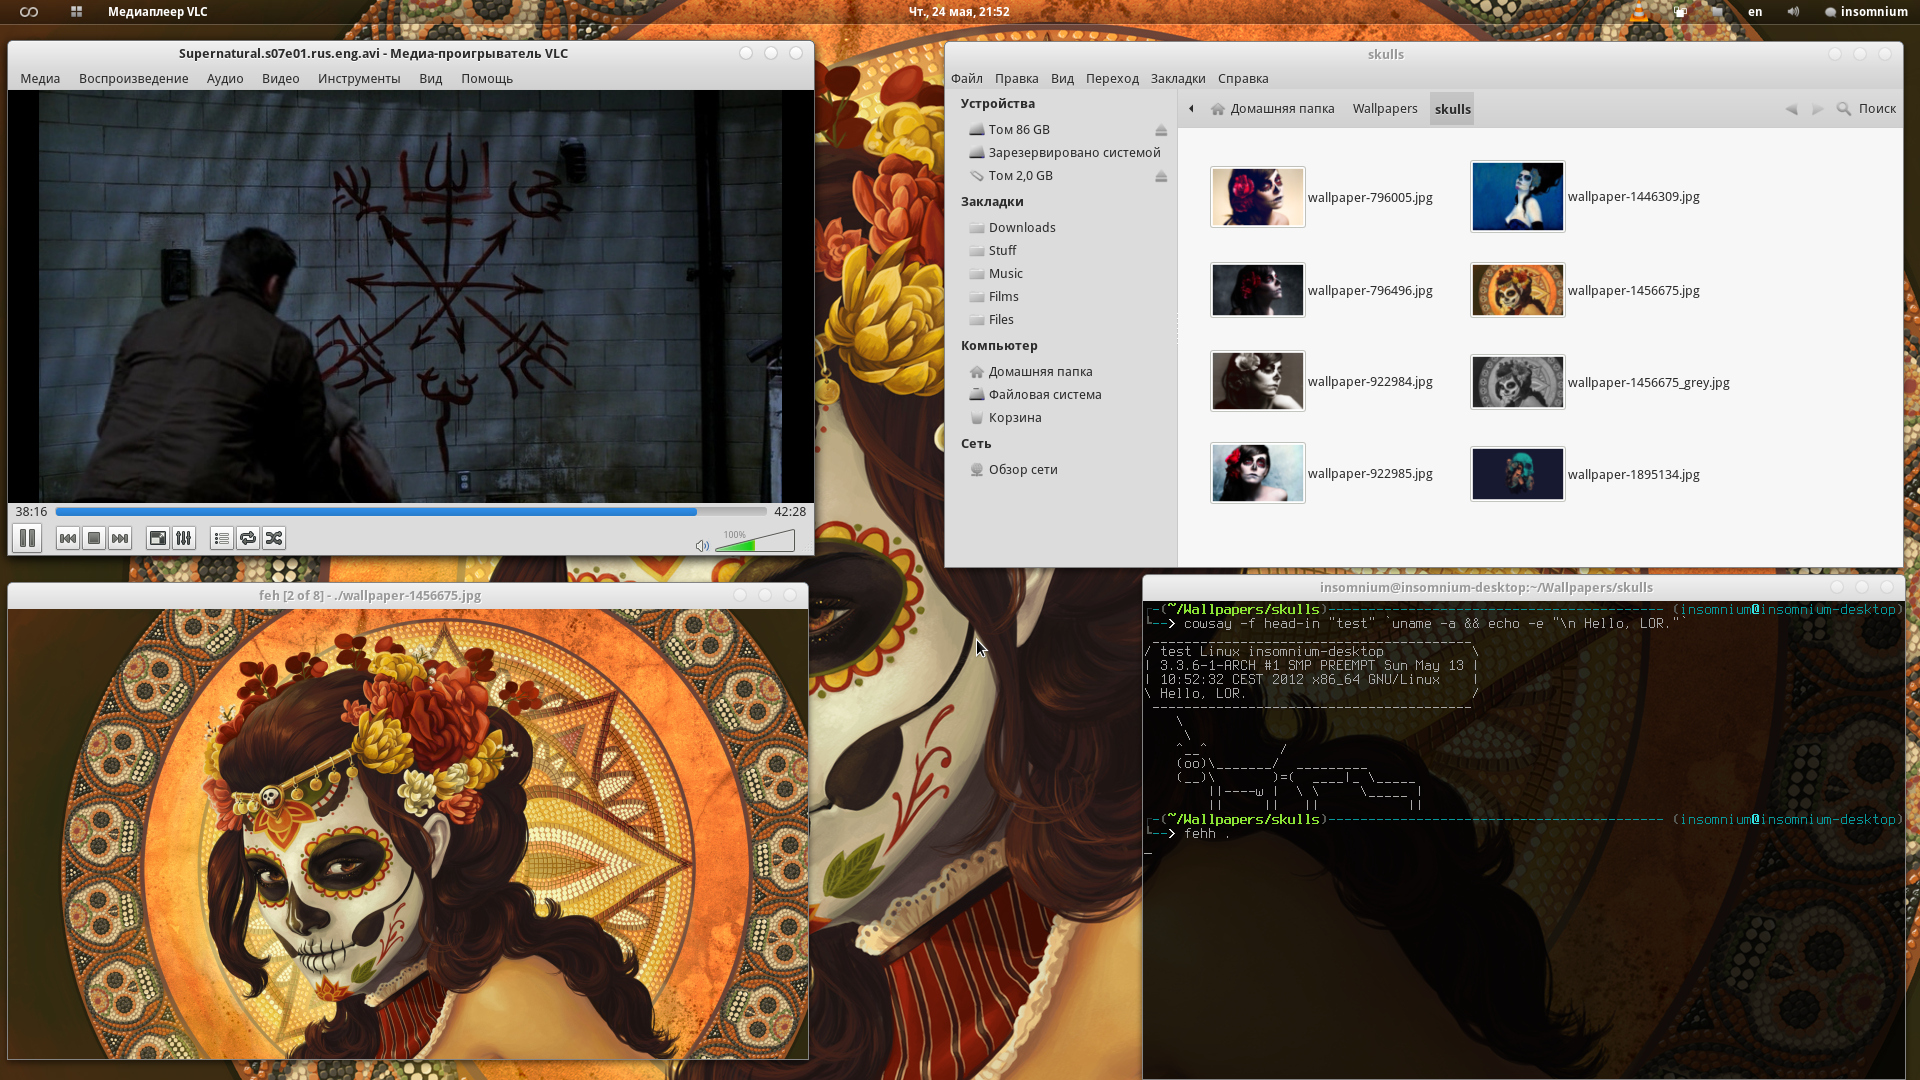1920x1080 pixels.
Task: Adjust the VLC volume slider
Action: pyautogui.click(x=757, y=543)
